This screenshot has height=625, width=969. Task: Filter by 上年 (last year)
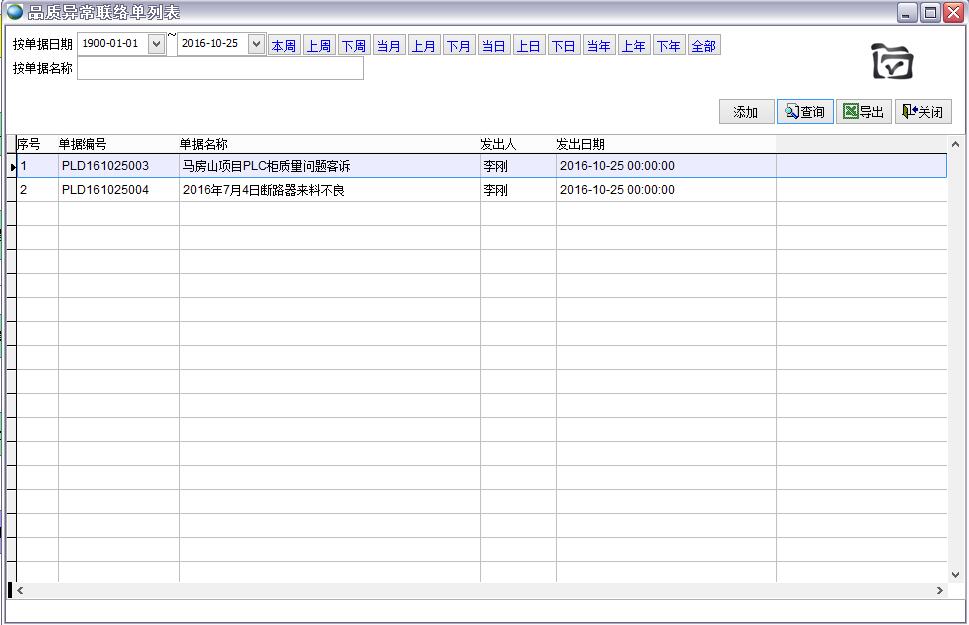(x=633, y=46)
